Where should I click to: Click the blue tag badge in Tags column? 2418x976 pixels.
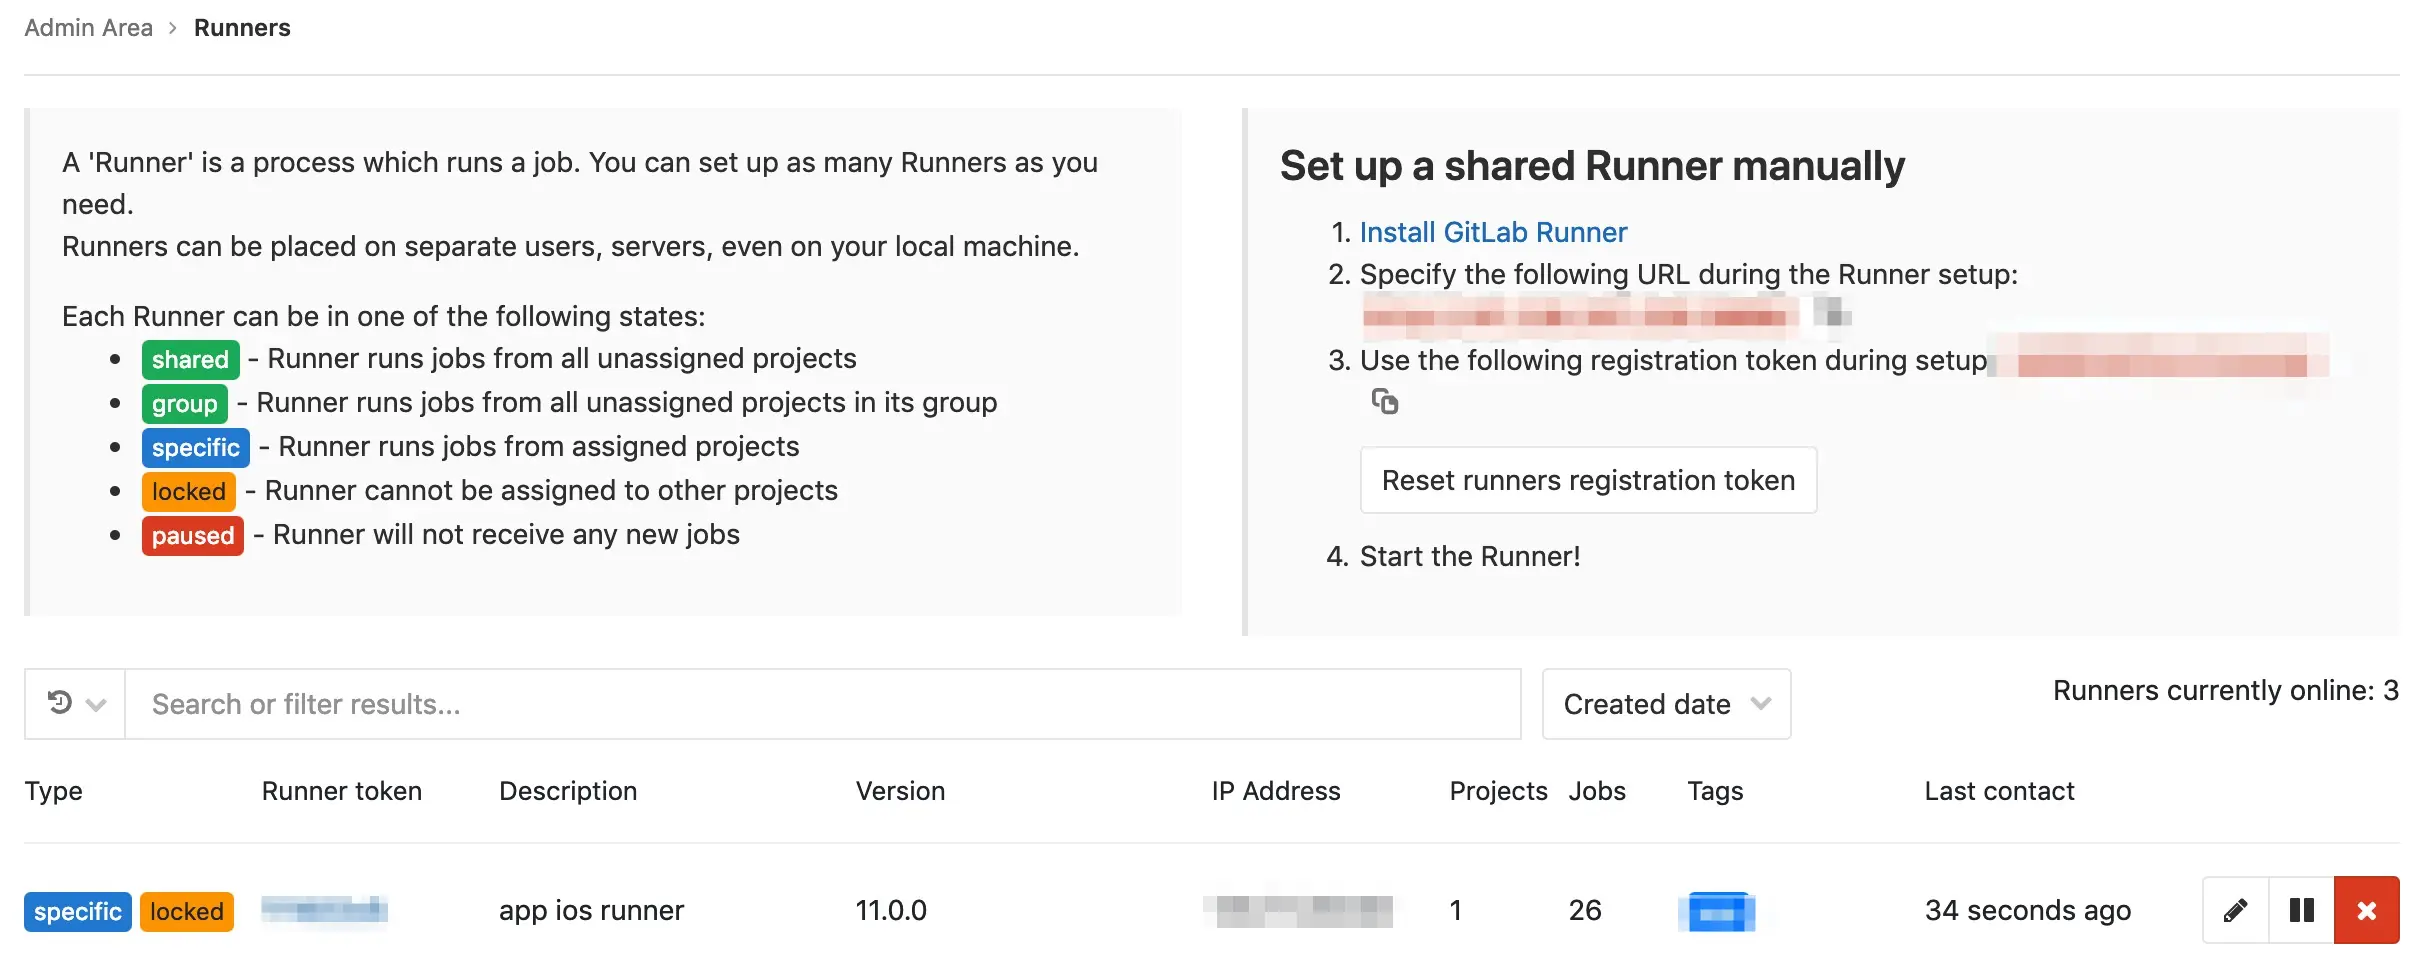pos(1717,911)
